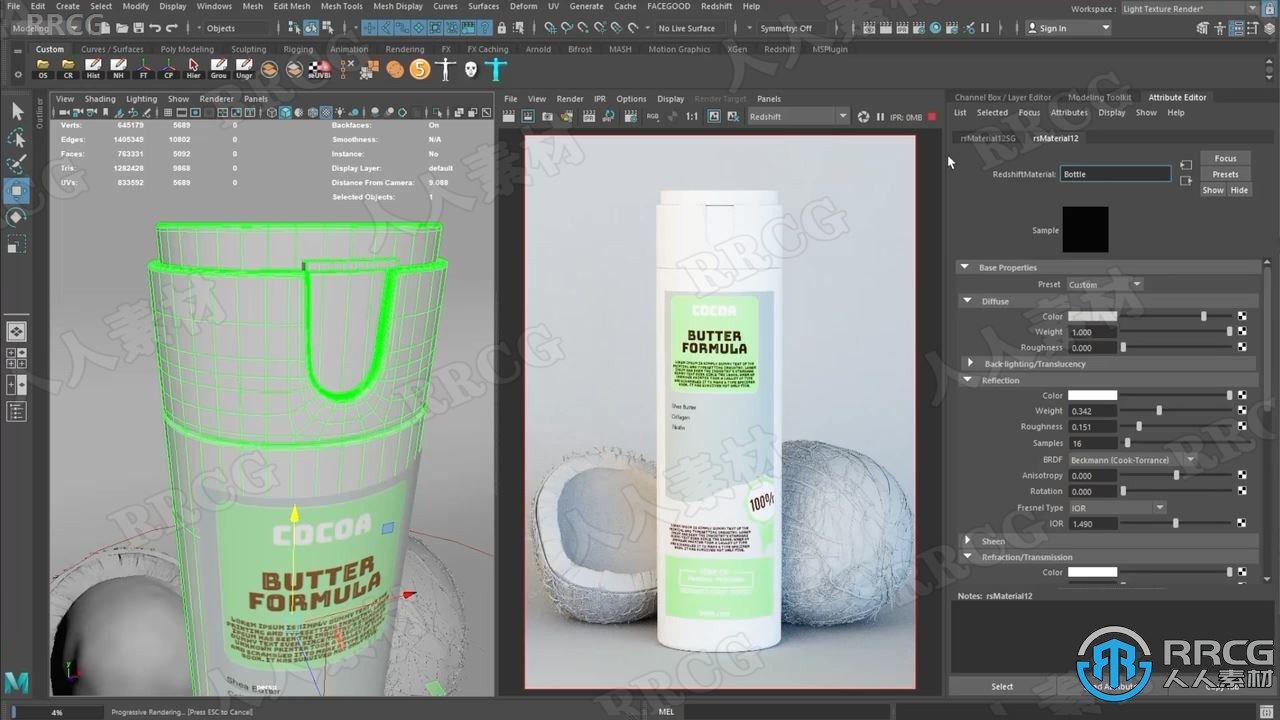1280x720 pixels.
Task: Open the Channel Box / Layer Editor tab
Action: click(x=1003, y=97)
